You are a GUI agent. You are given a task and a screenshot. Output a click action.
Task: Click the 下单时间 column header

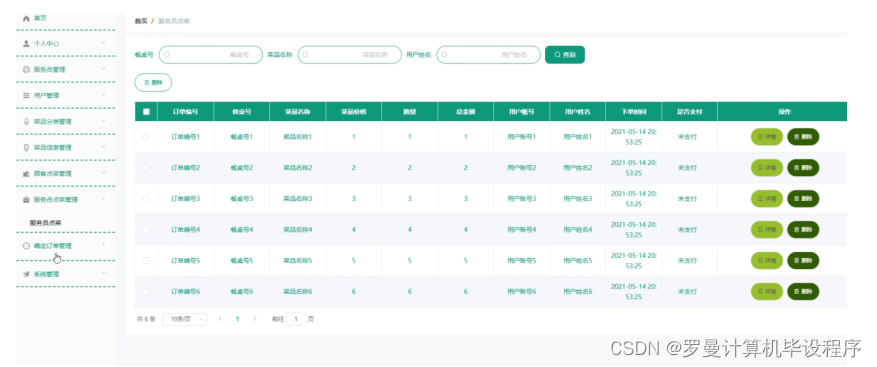[634, 111]
